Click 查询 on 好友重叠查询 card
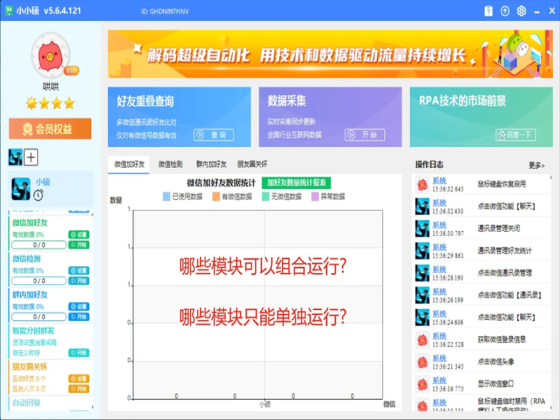The width and height of the screenshot is (560, 420). pos(214,135)
